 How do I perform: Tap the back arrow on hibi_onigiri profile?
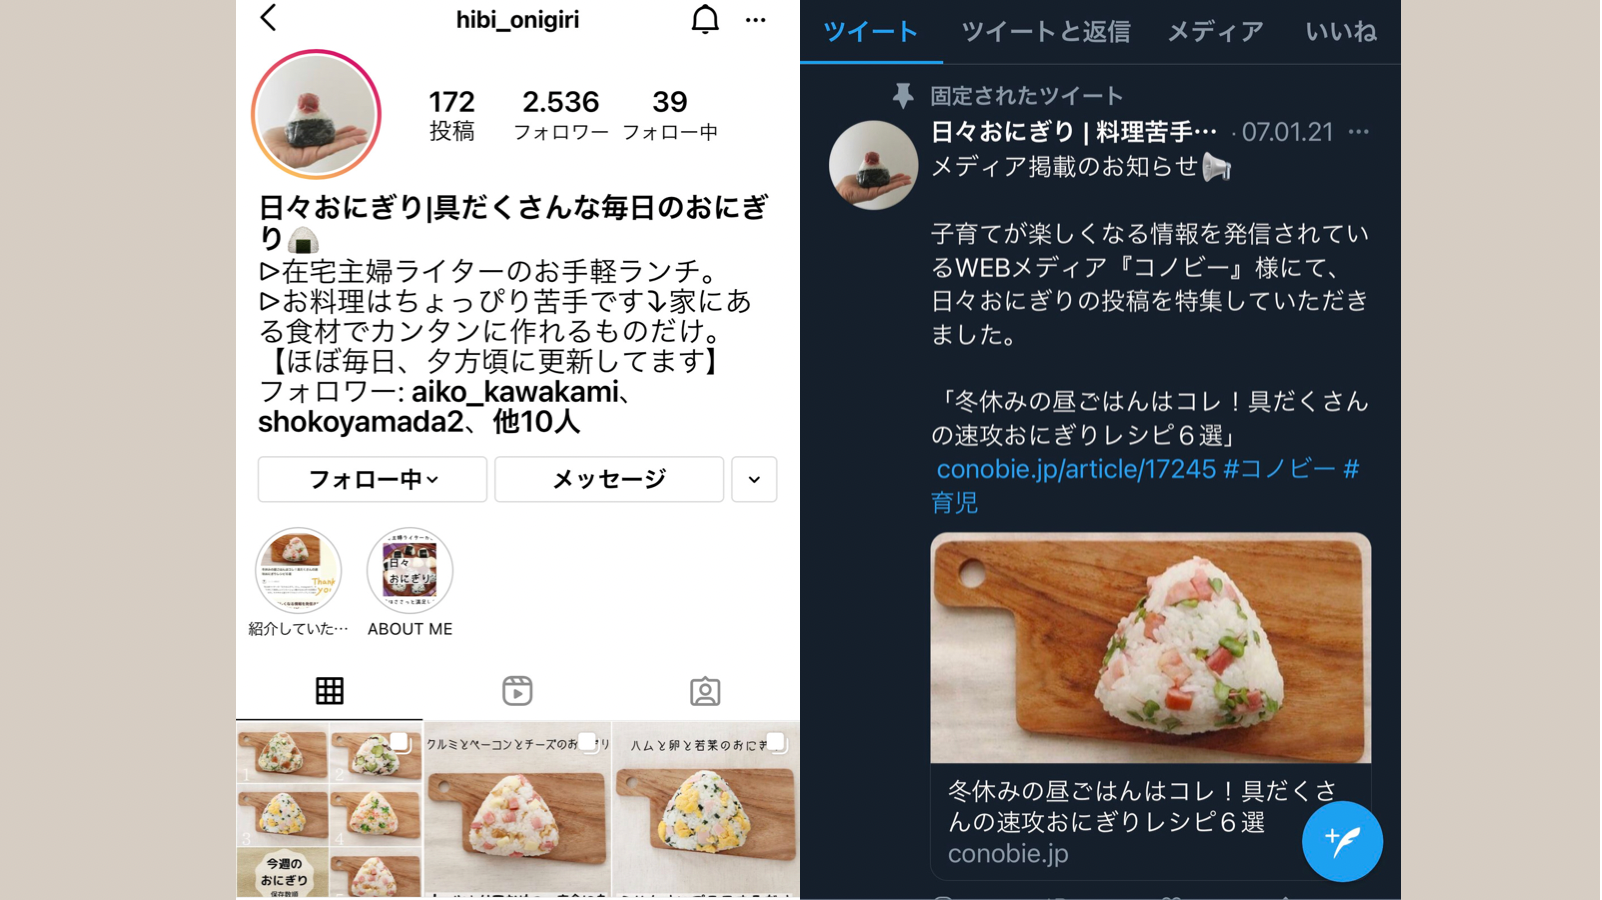[268, 18]
